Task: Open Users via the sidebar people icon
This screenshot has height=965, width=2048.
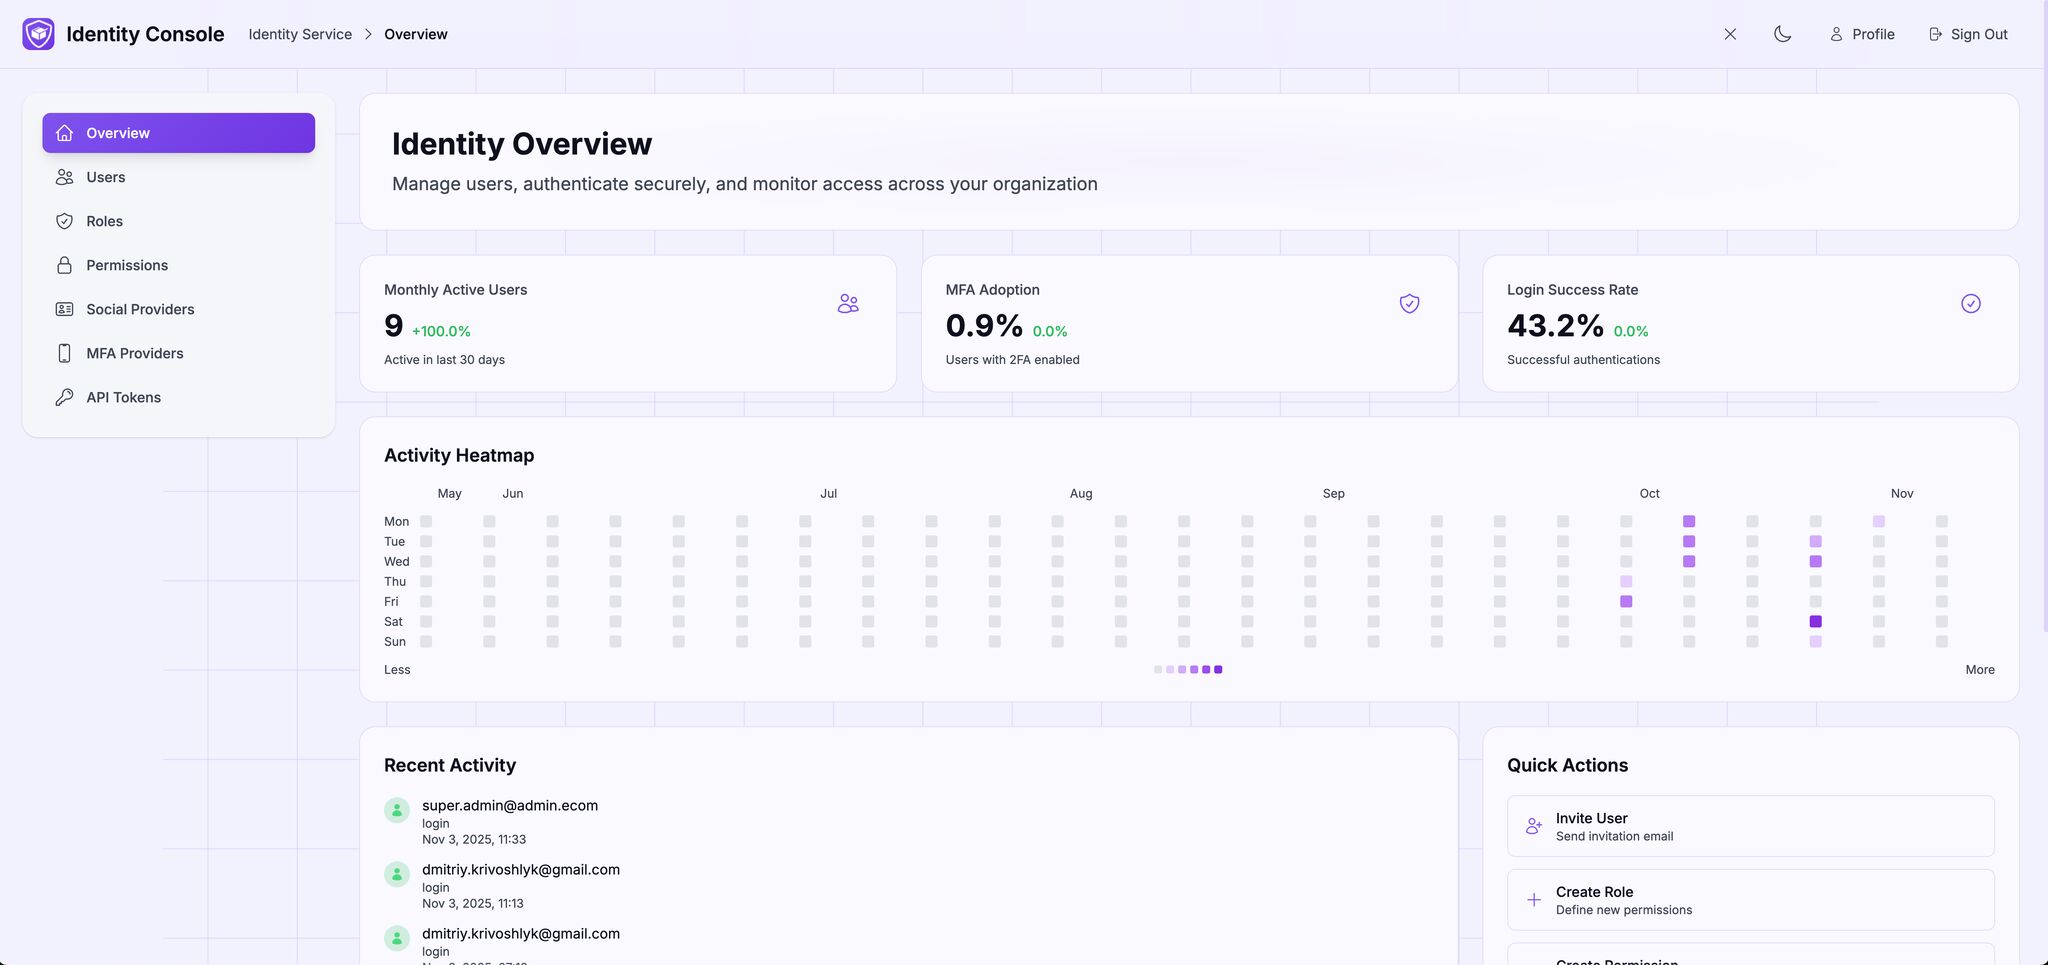Action: click(x=64, y=177)
